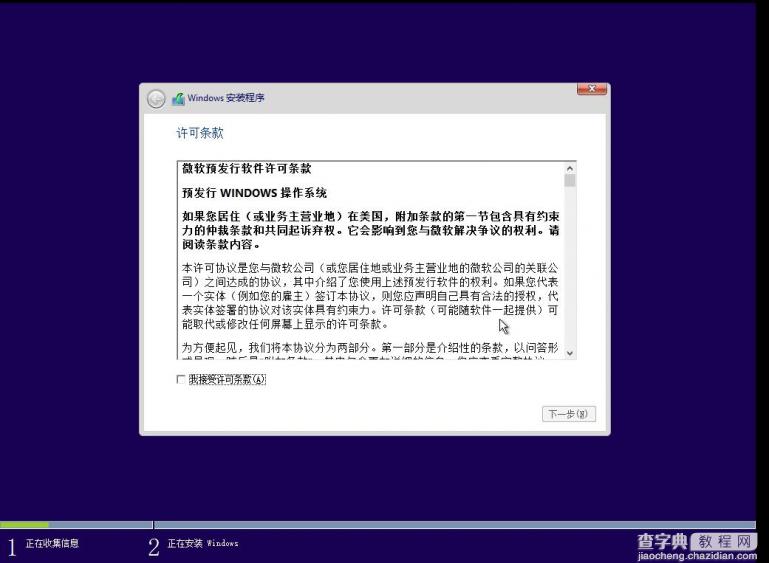The image size is (769, 563).
Task: Click the Windows setup program icon
Action: pos(178,99)
